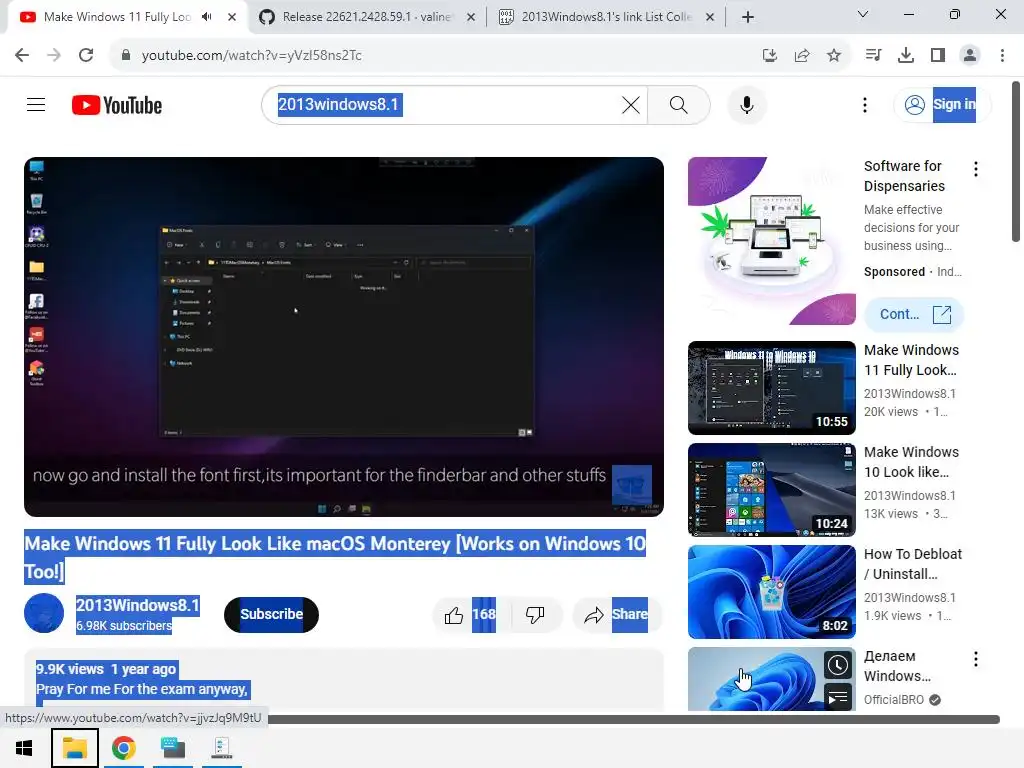Clear the search box with the X
Image resolution: width=1024 pixels, height=768 pixels.
[630, 104]
